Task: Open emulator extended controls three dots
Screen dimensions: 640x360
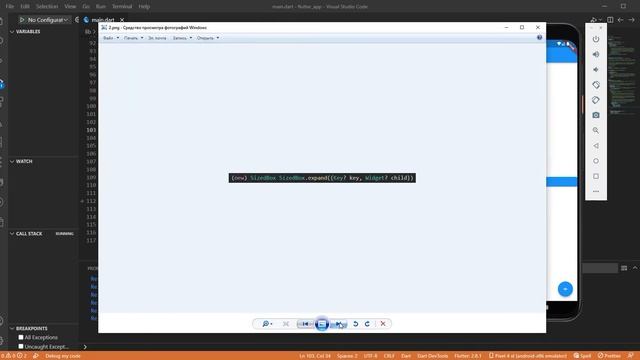Action: pos(596,191)
